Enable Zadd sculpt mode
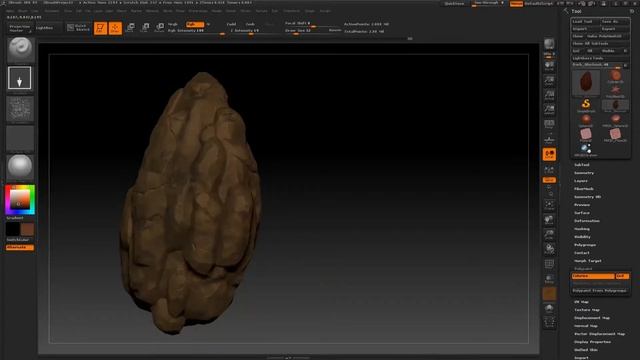This screenshot has width=640, height=360. pyautogui.click(x=231, y=24)
